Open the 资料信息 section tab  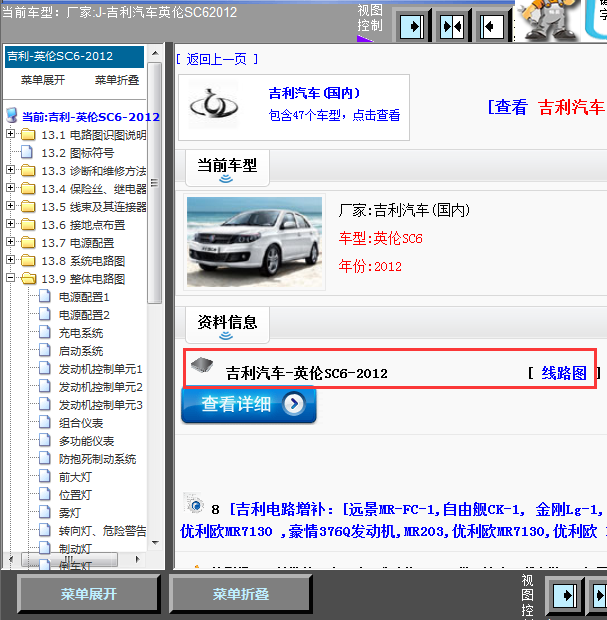tap(227, 325)
